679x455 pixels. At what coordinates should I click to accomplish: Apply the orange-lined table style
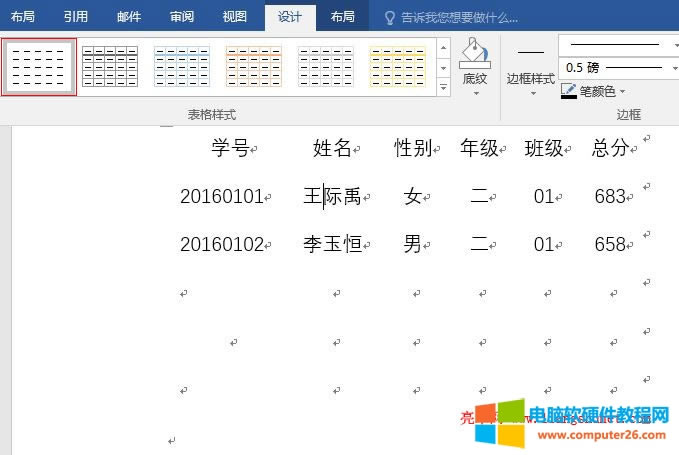pos(254,67)
